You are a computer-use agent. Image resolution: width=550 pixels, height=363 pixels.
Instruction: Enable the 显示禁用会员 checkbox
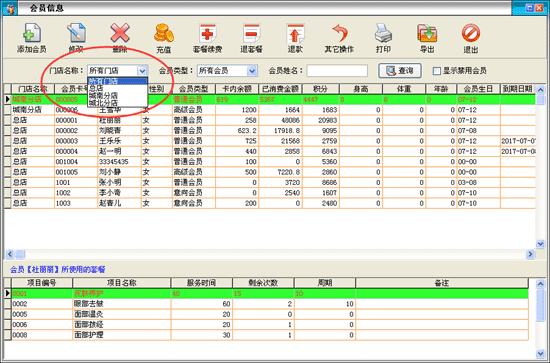[x=437, y=71]
